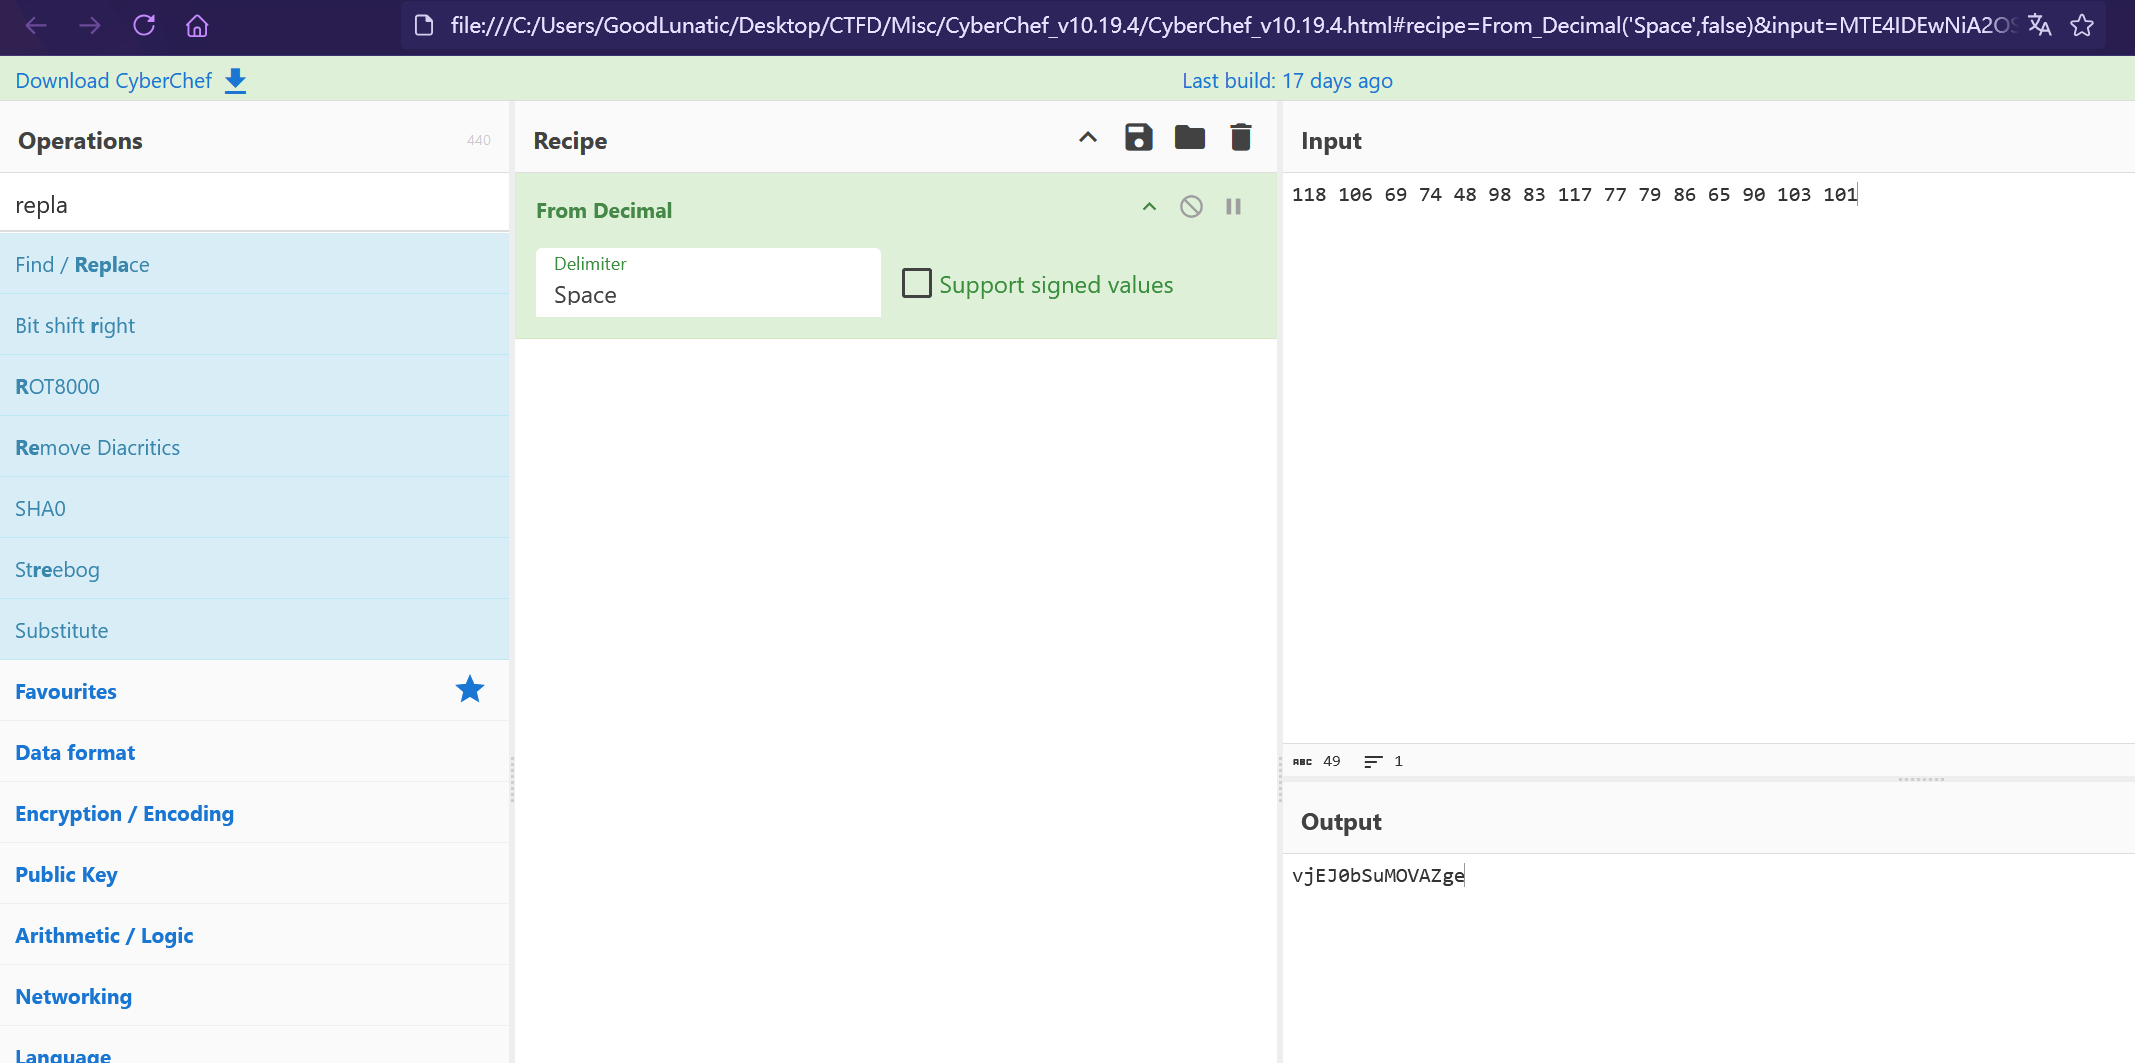
Task: Expand Arithmetic / Logic category
Action: (x=254, y=935)
